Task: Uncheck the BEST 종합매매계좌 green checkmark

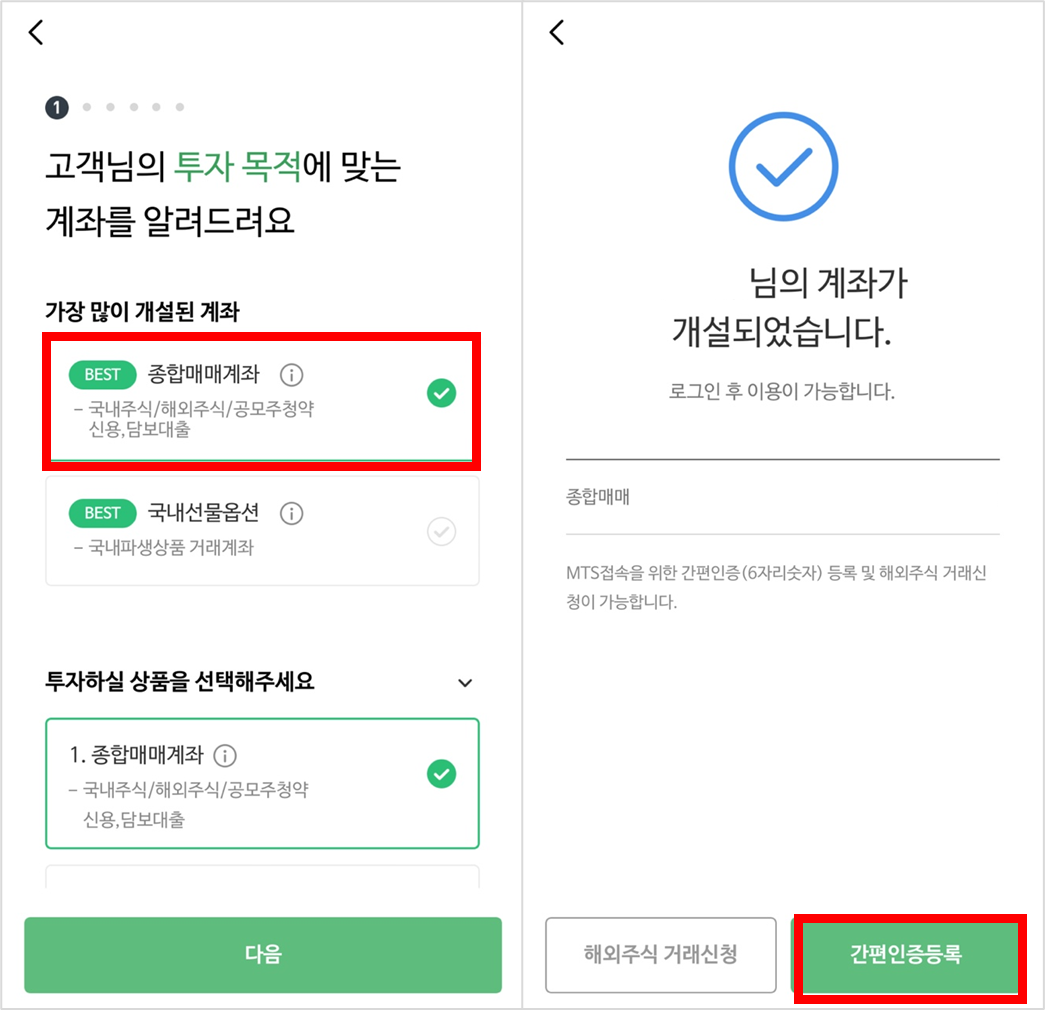Action: (x=441, y=393)
